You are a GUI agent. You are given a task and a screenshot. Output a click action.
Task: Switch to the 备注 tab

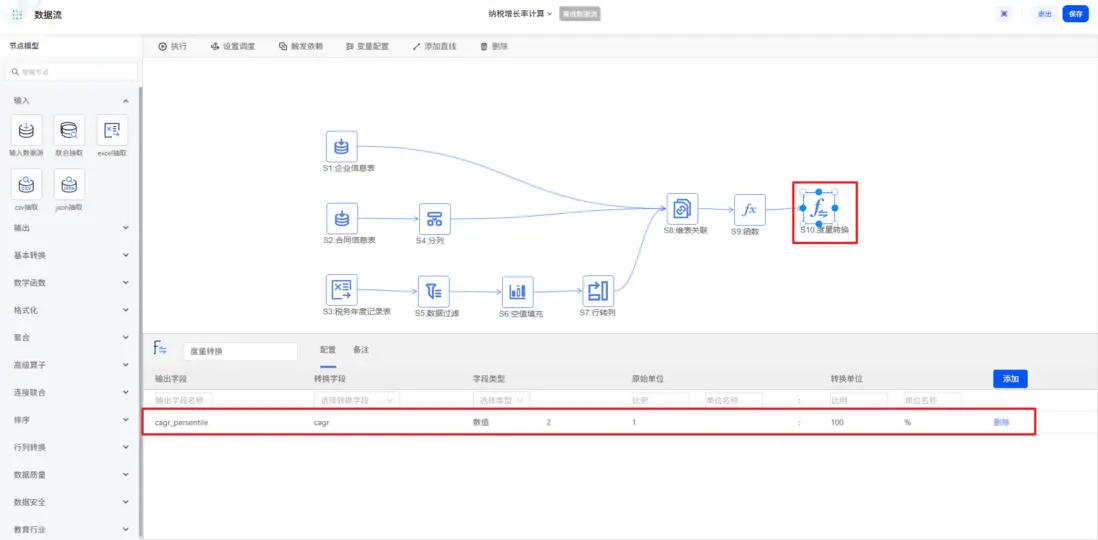coord(361,350)
